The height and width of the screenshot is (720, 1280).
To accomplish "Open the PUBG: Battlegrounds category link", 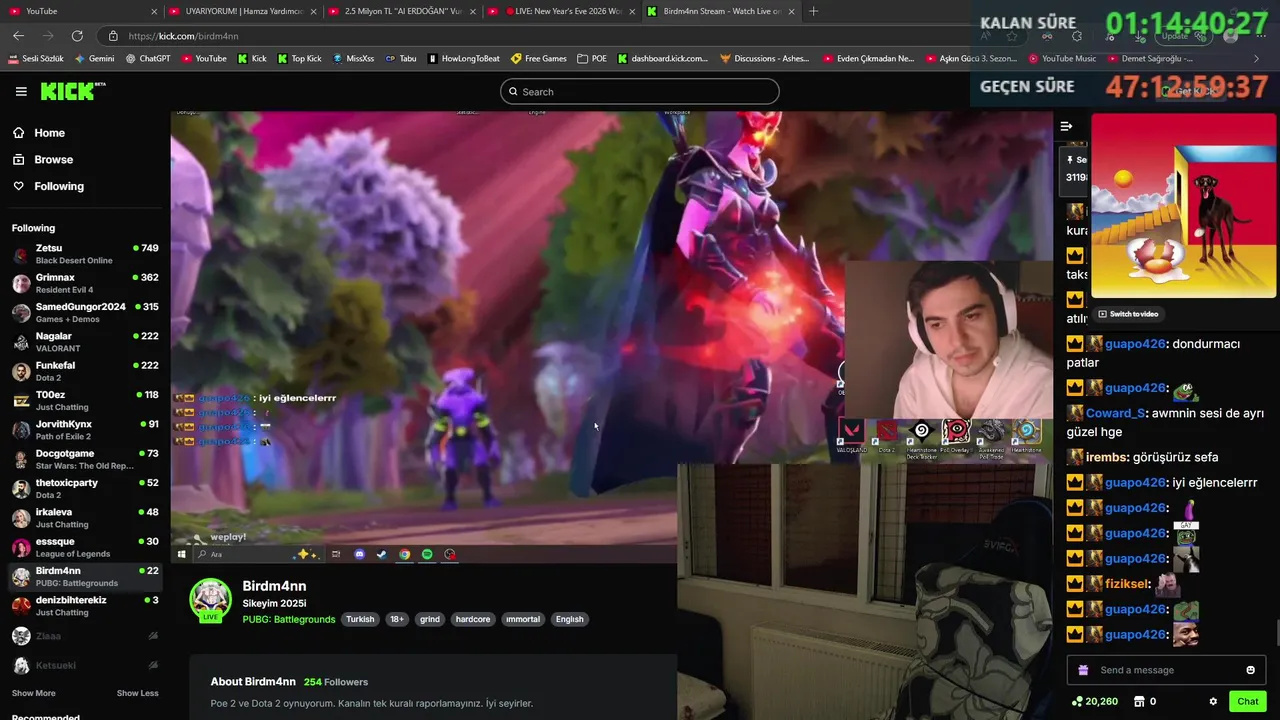I will 288,619.
